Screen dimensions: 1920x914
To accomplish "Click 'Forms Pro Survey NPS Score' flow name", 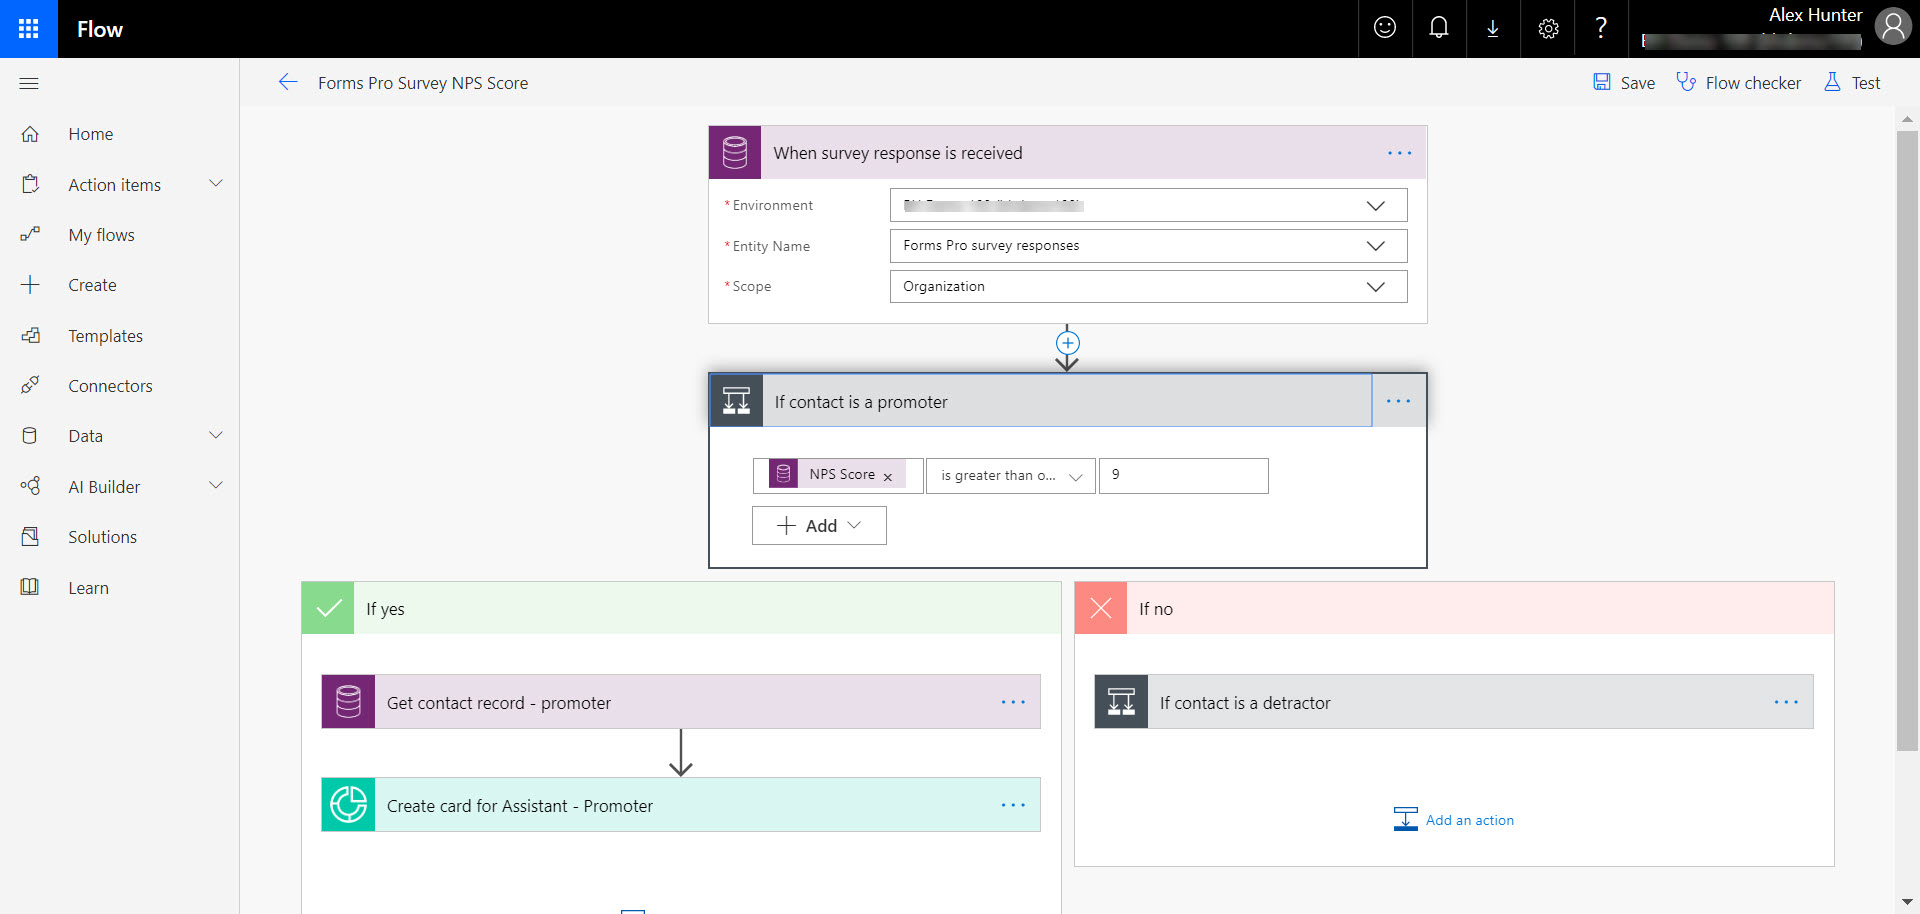I will coord(423,83).
